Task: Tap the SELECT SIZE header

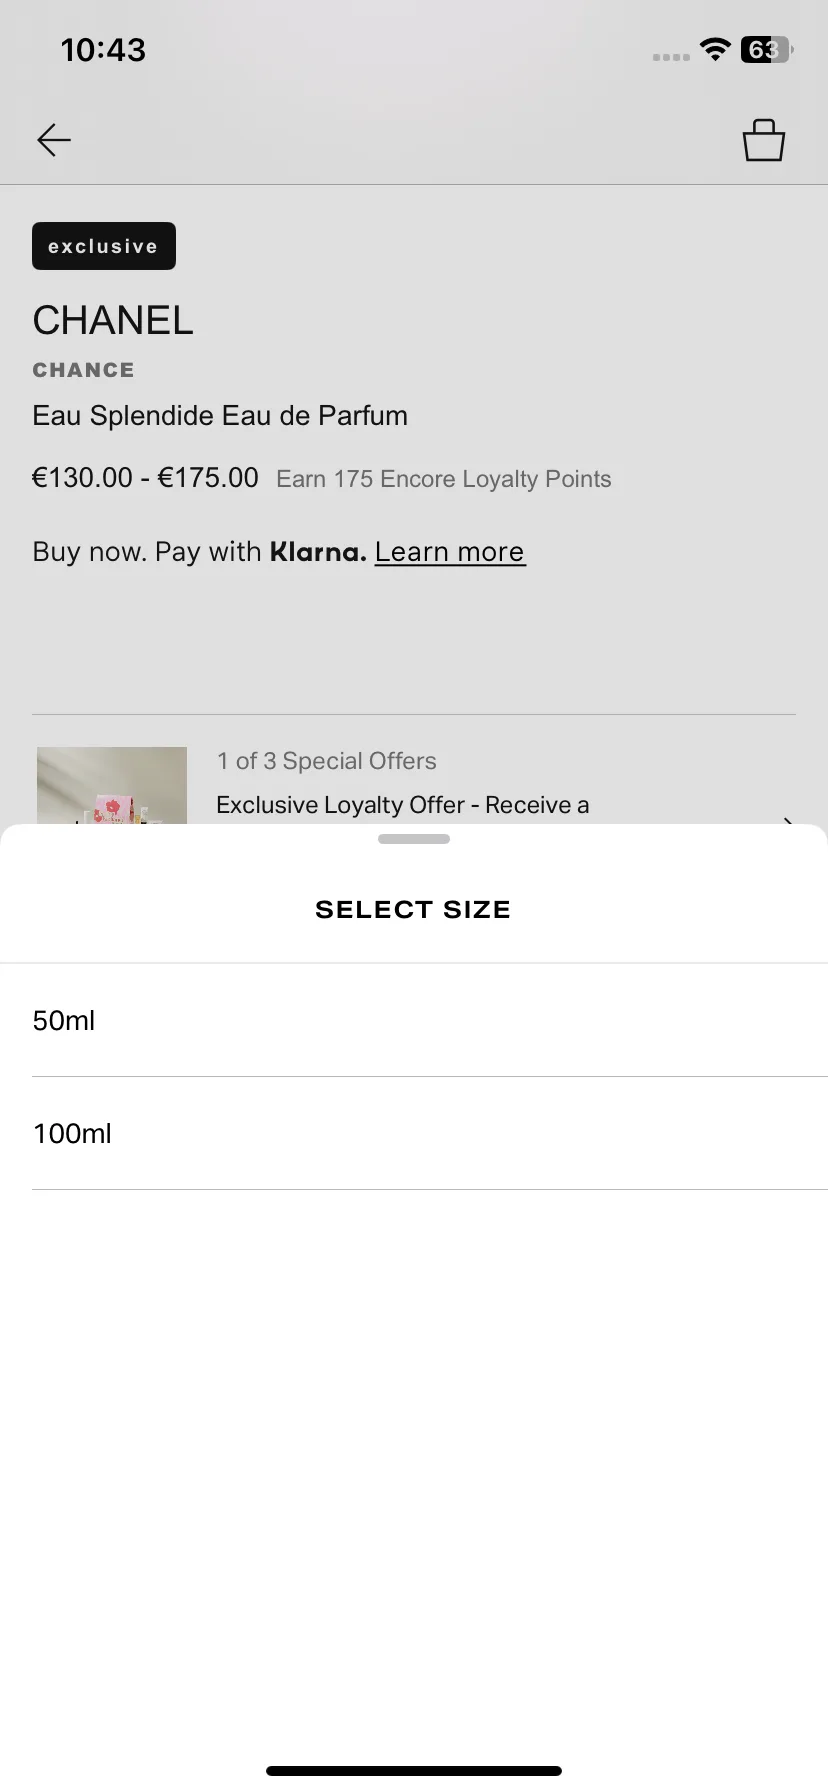Action: click(x=413, y=909)
